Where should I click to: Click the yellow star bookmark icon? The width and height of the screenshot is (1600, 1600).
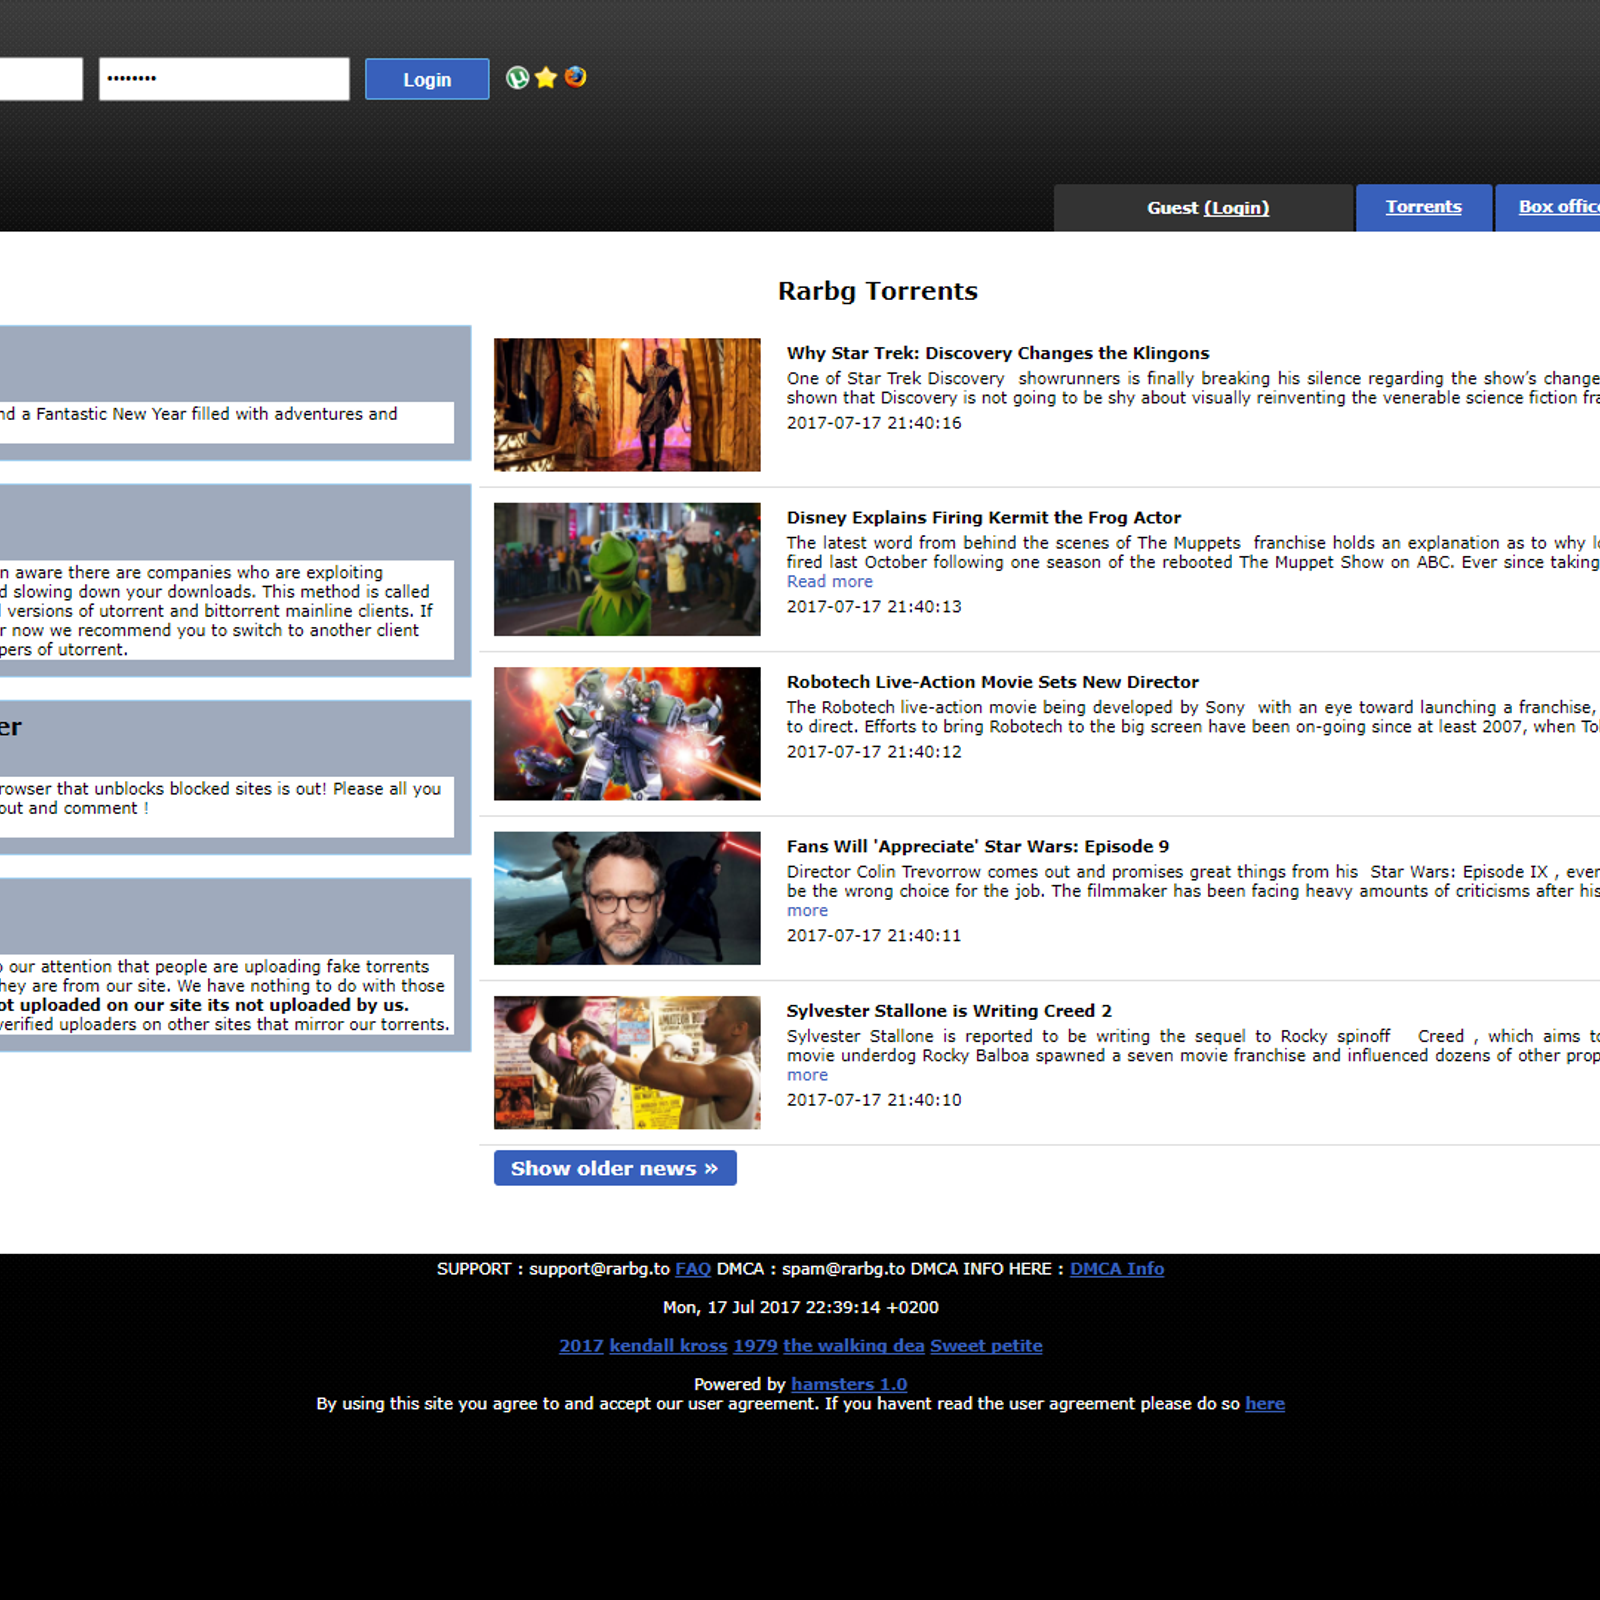coord(546,78)
